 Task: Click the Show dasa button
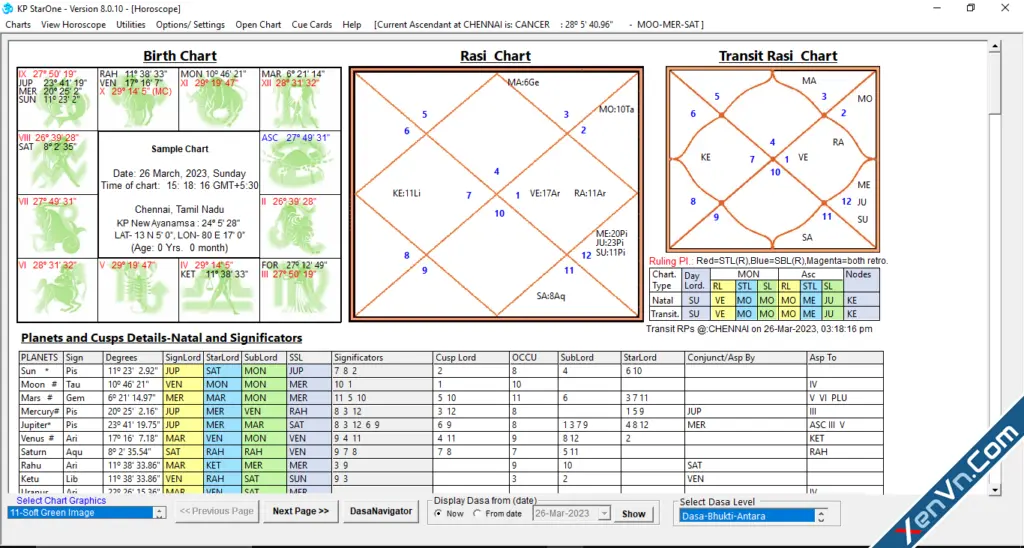pos(633,514)
